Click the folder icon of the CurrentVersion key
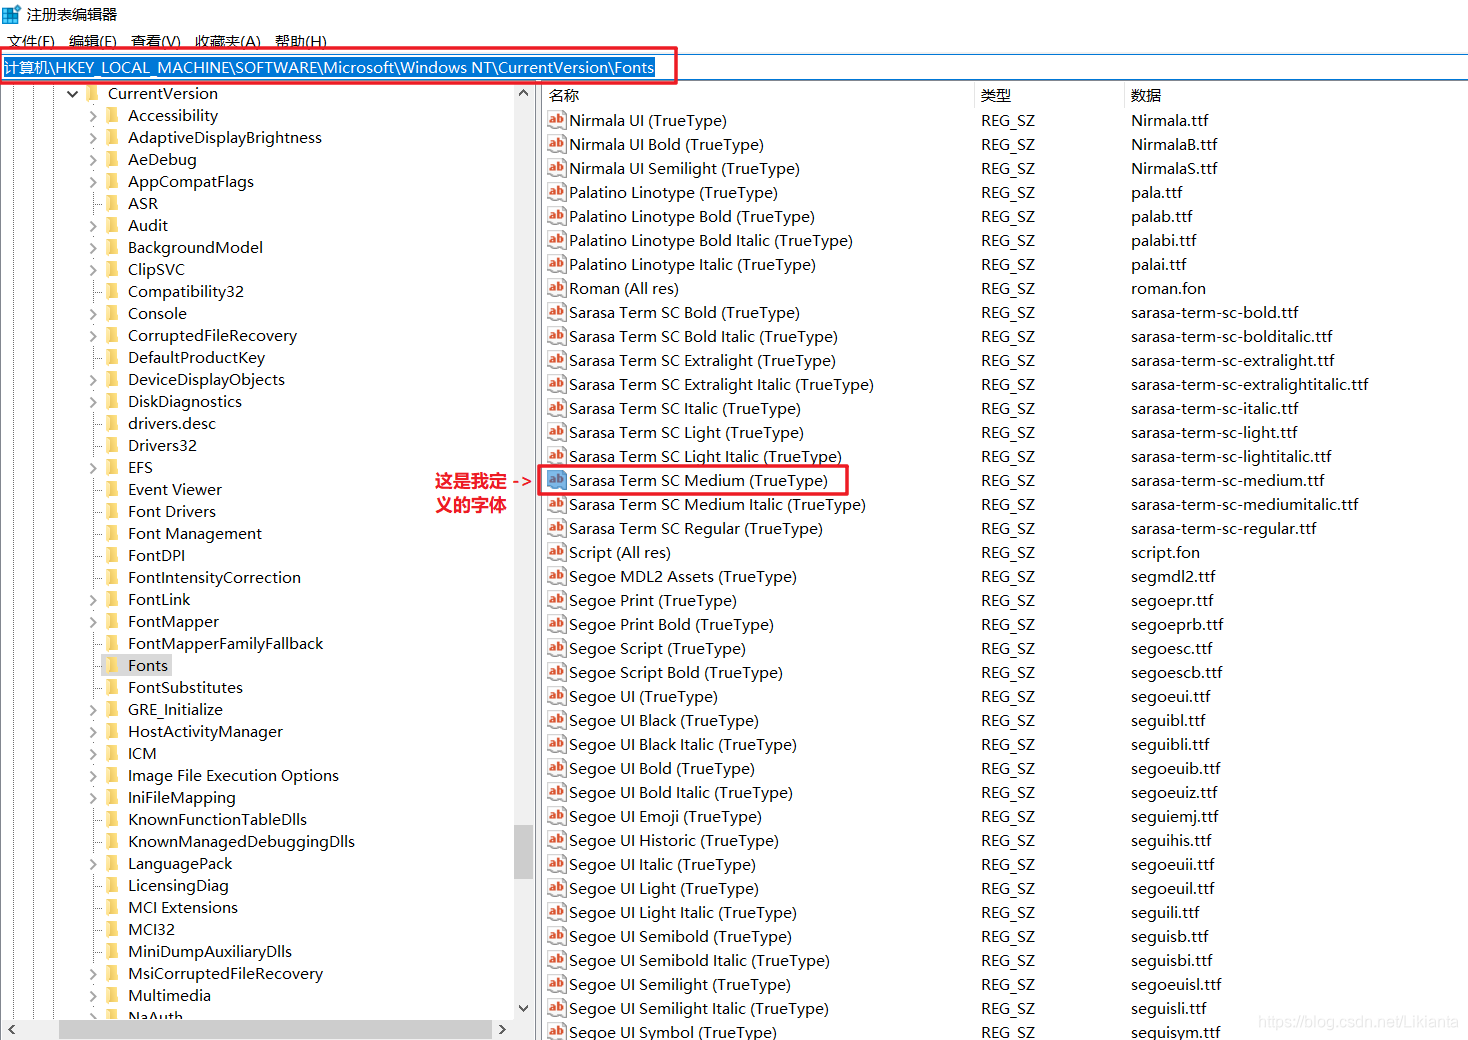Screen dimensions: 1468x1040 [x=93, y=93]
